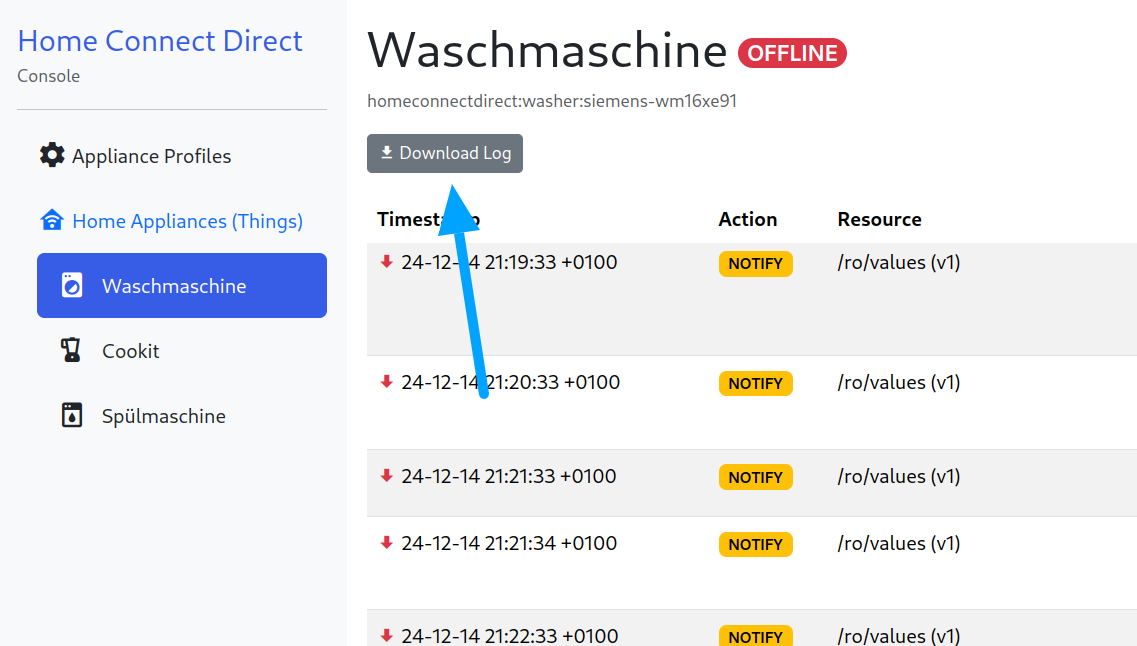
Task: Click the red OFFLINE status badge
Action: point(792,53)
